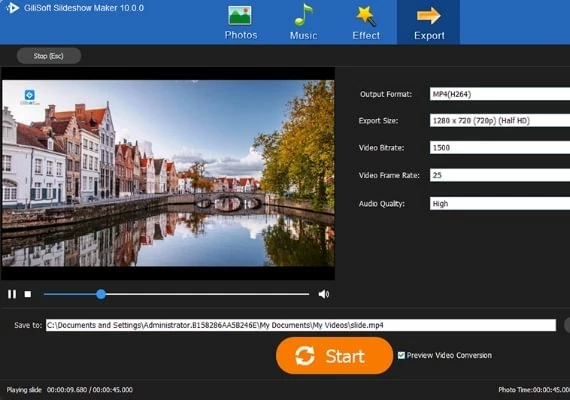Open the Video Frame Rate dropdown 25
This screenshot has height=400, width=570.
[500, 175]
